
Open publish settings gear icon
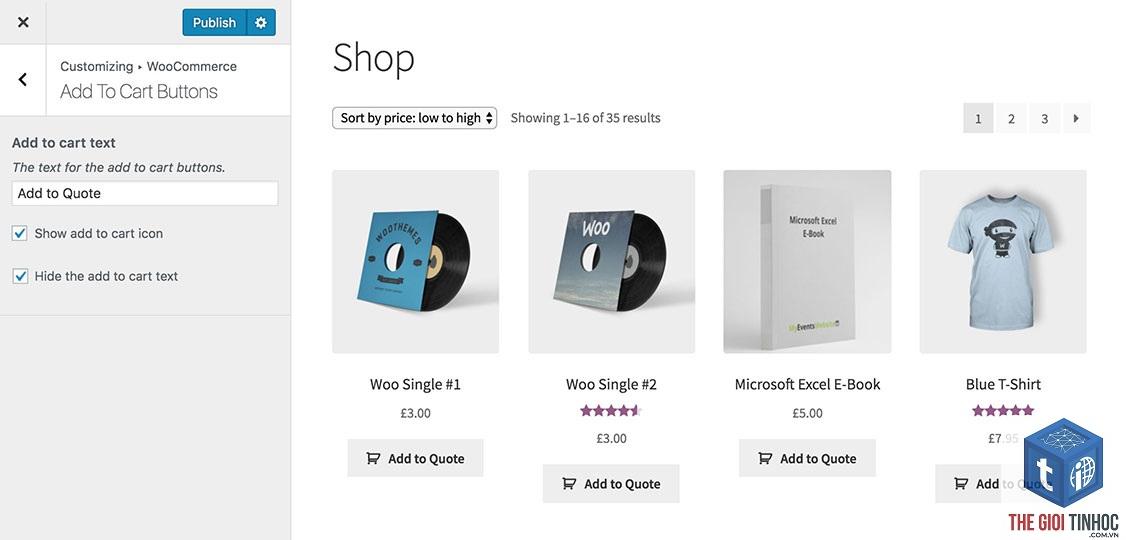261,22
